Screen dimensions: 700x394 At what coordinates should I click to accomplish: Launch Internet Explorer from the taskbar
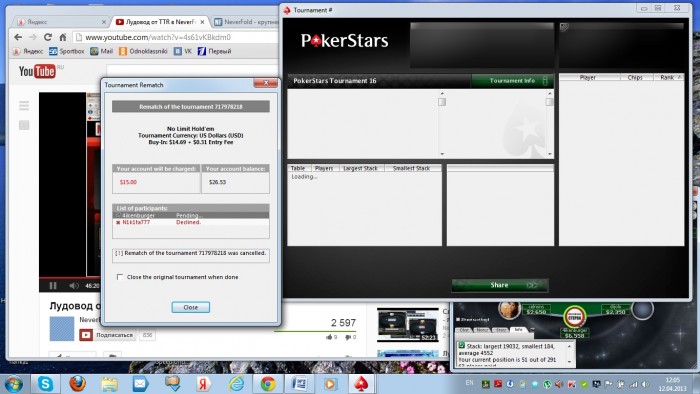click(x=236, y=384)
